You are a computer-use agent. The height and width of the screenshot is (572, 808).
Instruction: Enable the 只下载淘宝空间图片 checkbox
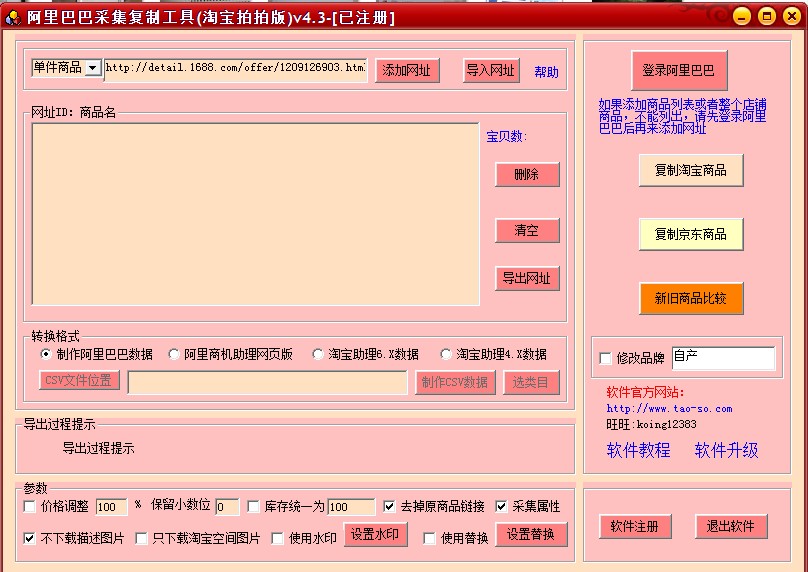tap(141, 539)
